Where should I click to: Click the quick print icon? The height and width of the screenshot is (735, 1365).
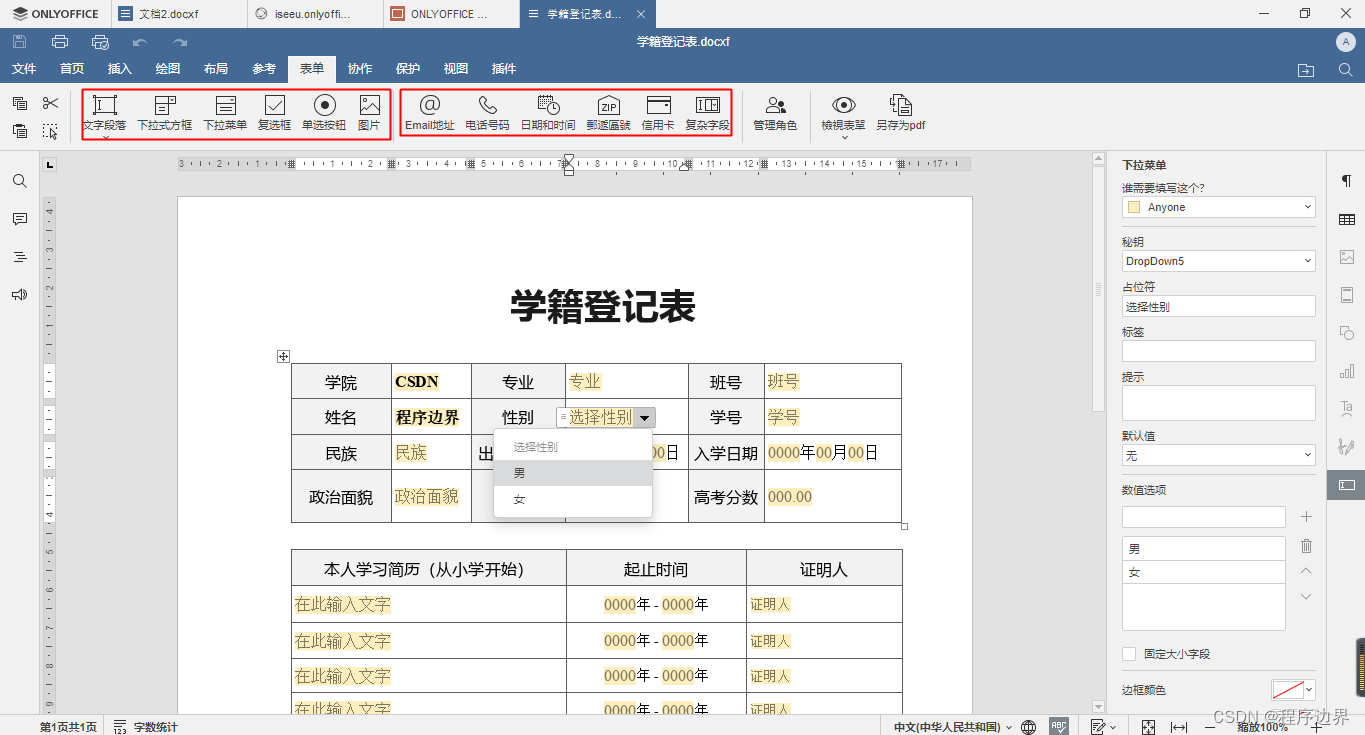(x=100, y=42)
